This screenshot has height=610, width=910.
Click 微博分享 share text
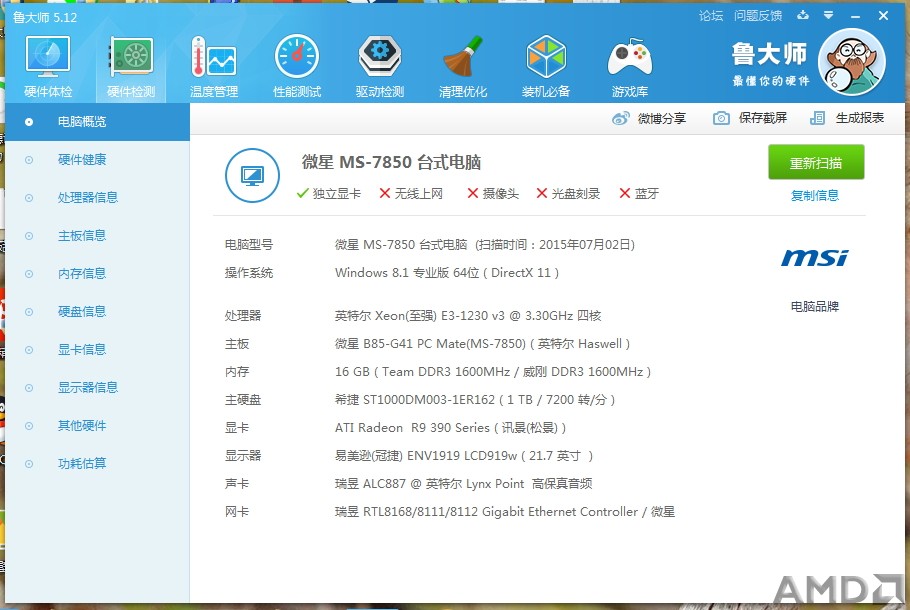[x=662, y=118]
